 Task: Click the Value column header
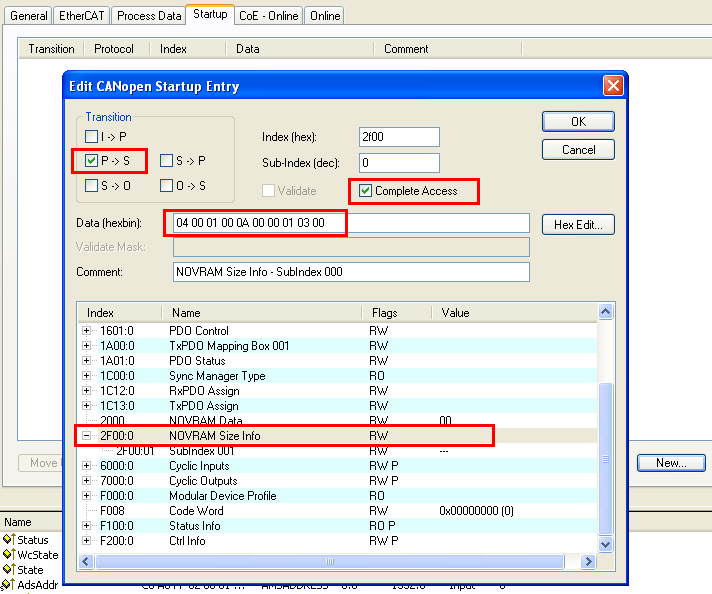[514, 313]
